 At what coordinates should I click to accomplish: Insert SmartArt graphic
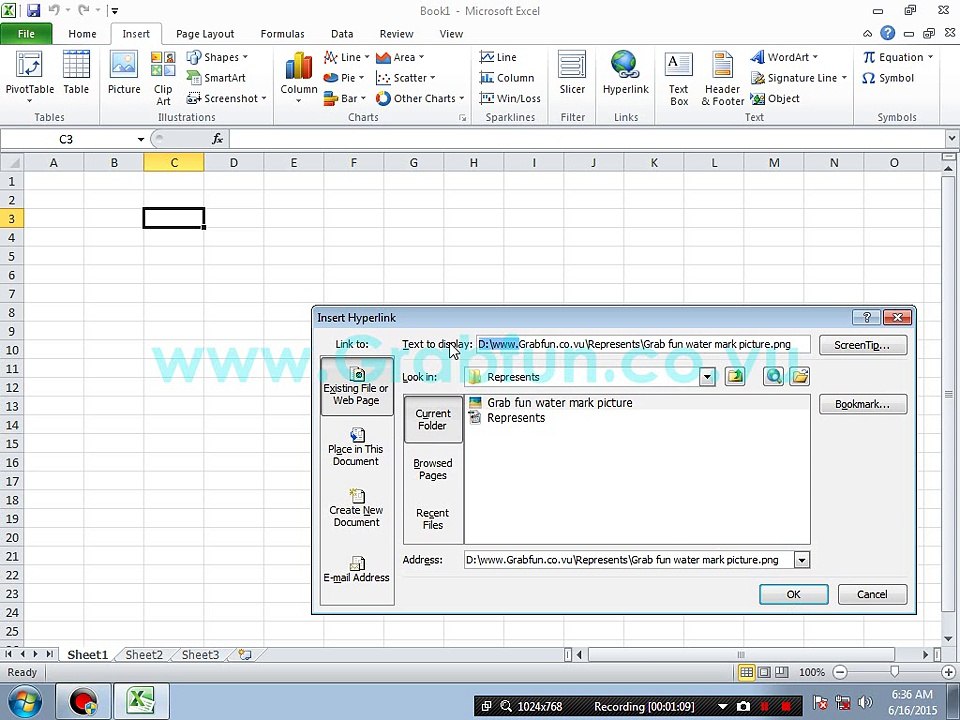point(216,78)
